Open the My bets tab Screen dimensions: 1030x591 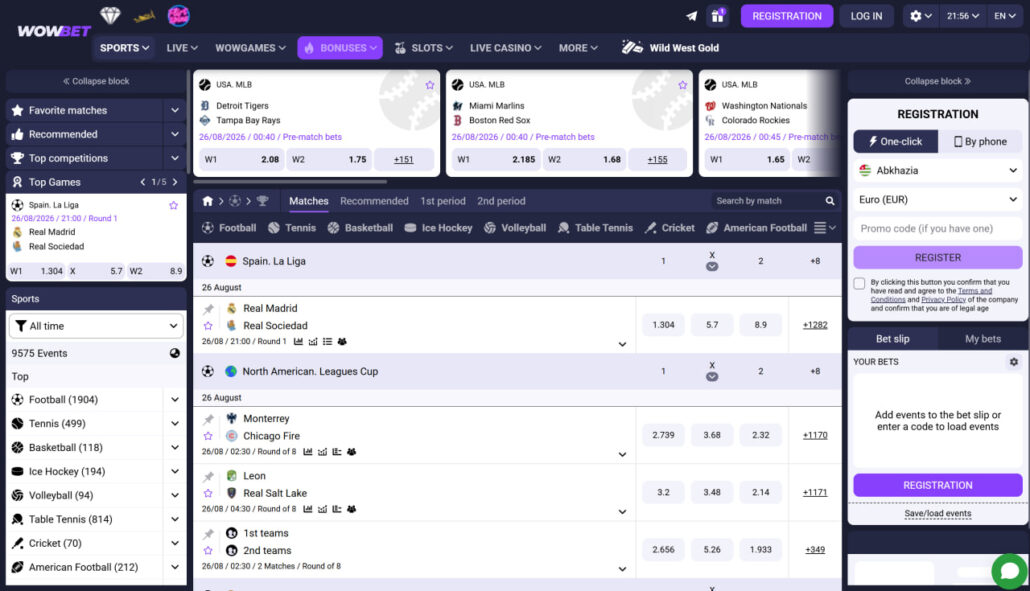tap(982, 339)
